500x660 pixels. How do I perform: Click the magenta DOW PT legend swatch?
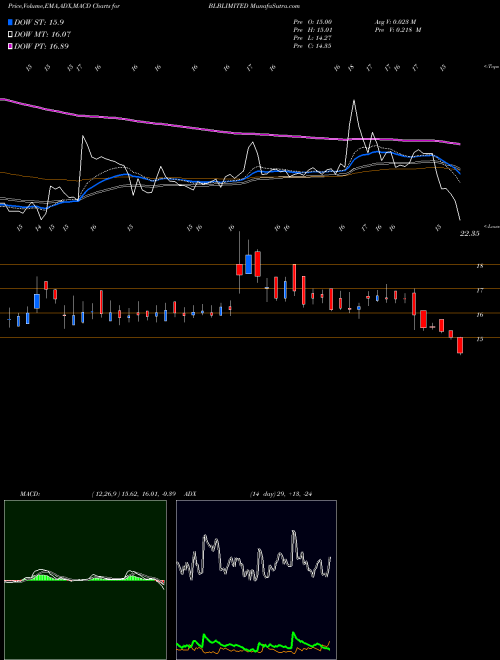pyautogui.click(x=11, y=46)
